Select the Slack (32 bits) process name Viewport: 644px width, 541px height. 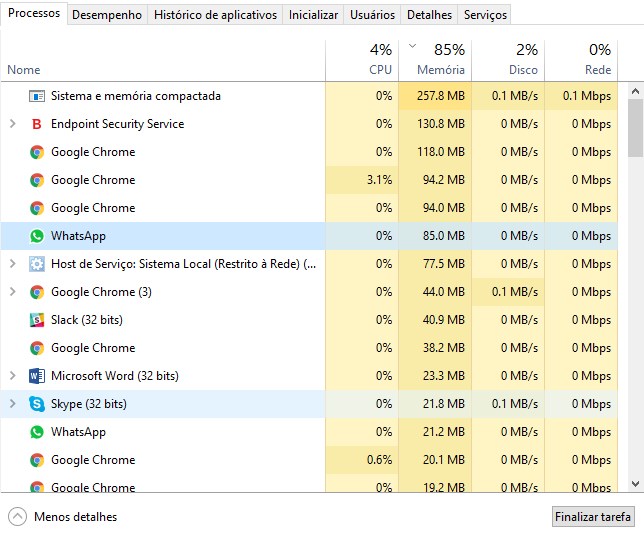(87, 320)
